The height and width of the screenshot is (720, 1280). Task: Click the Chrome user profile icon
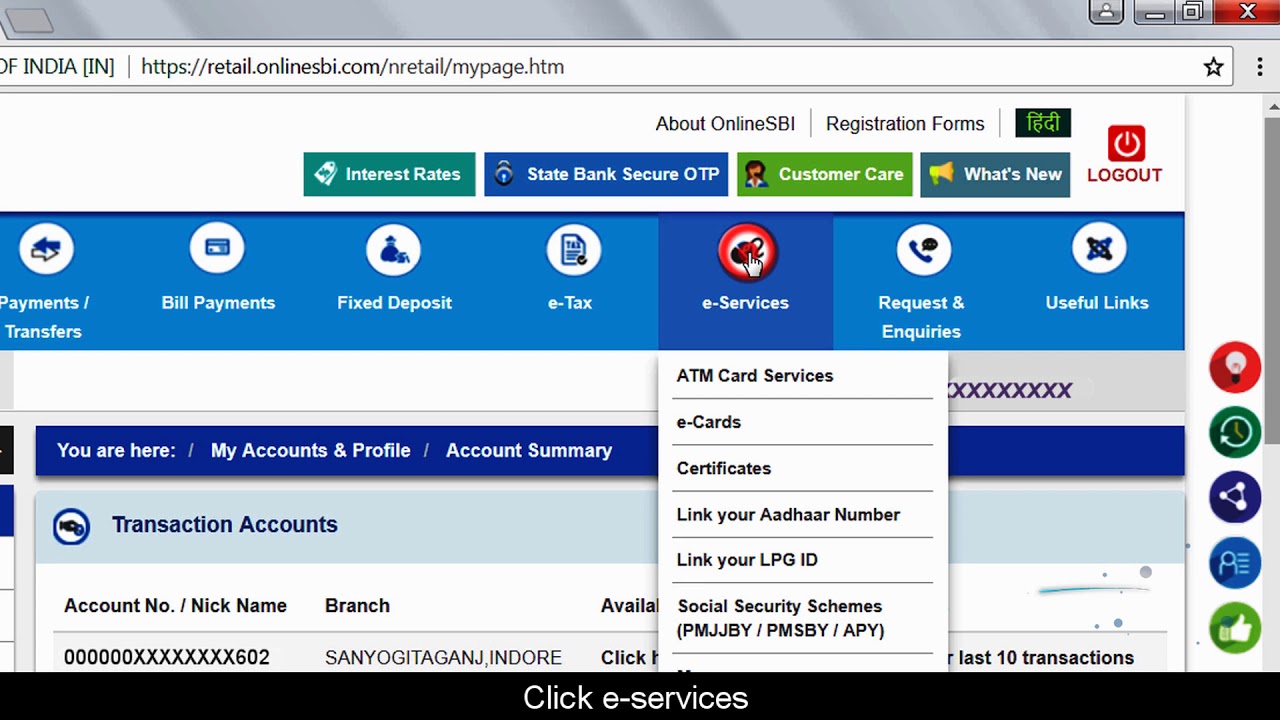point(1106,12)
